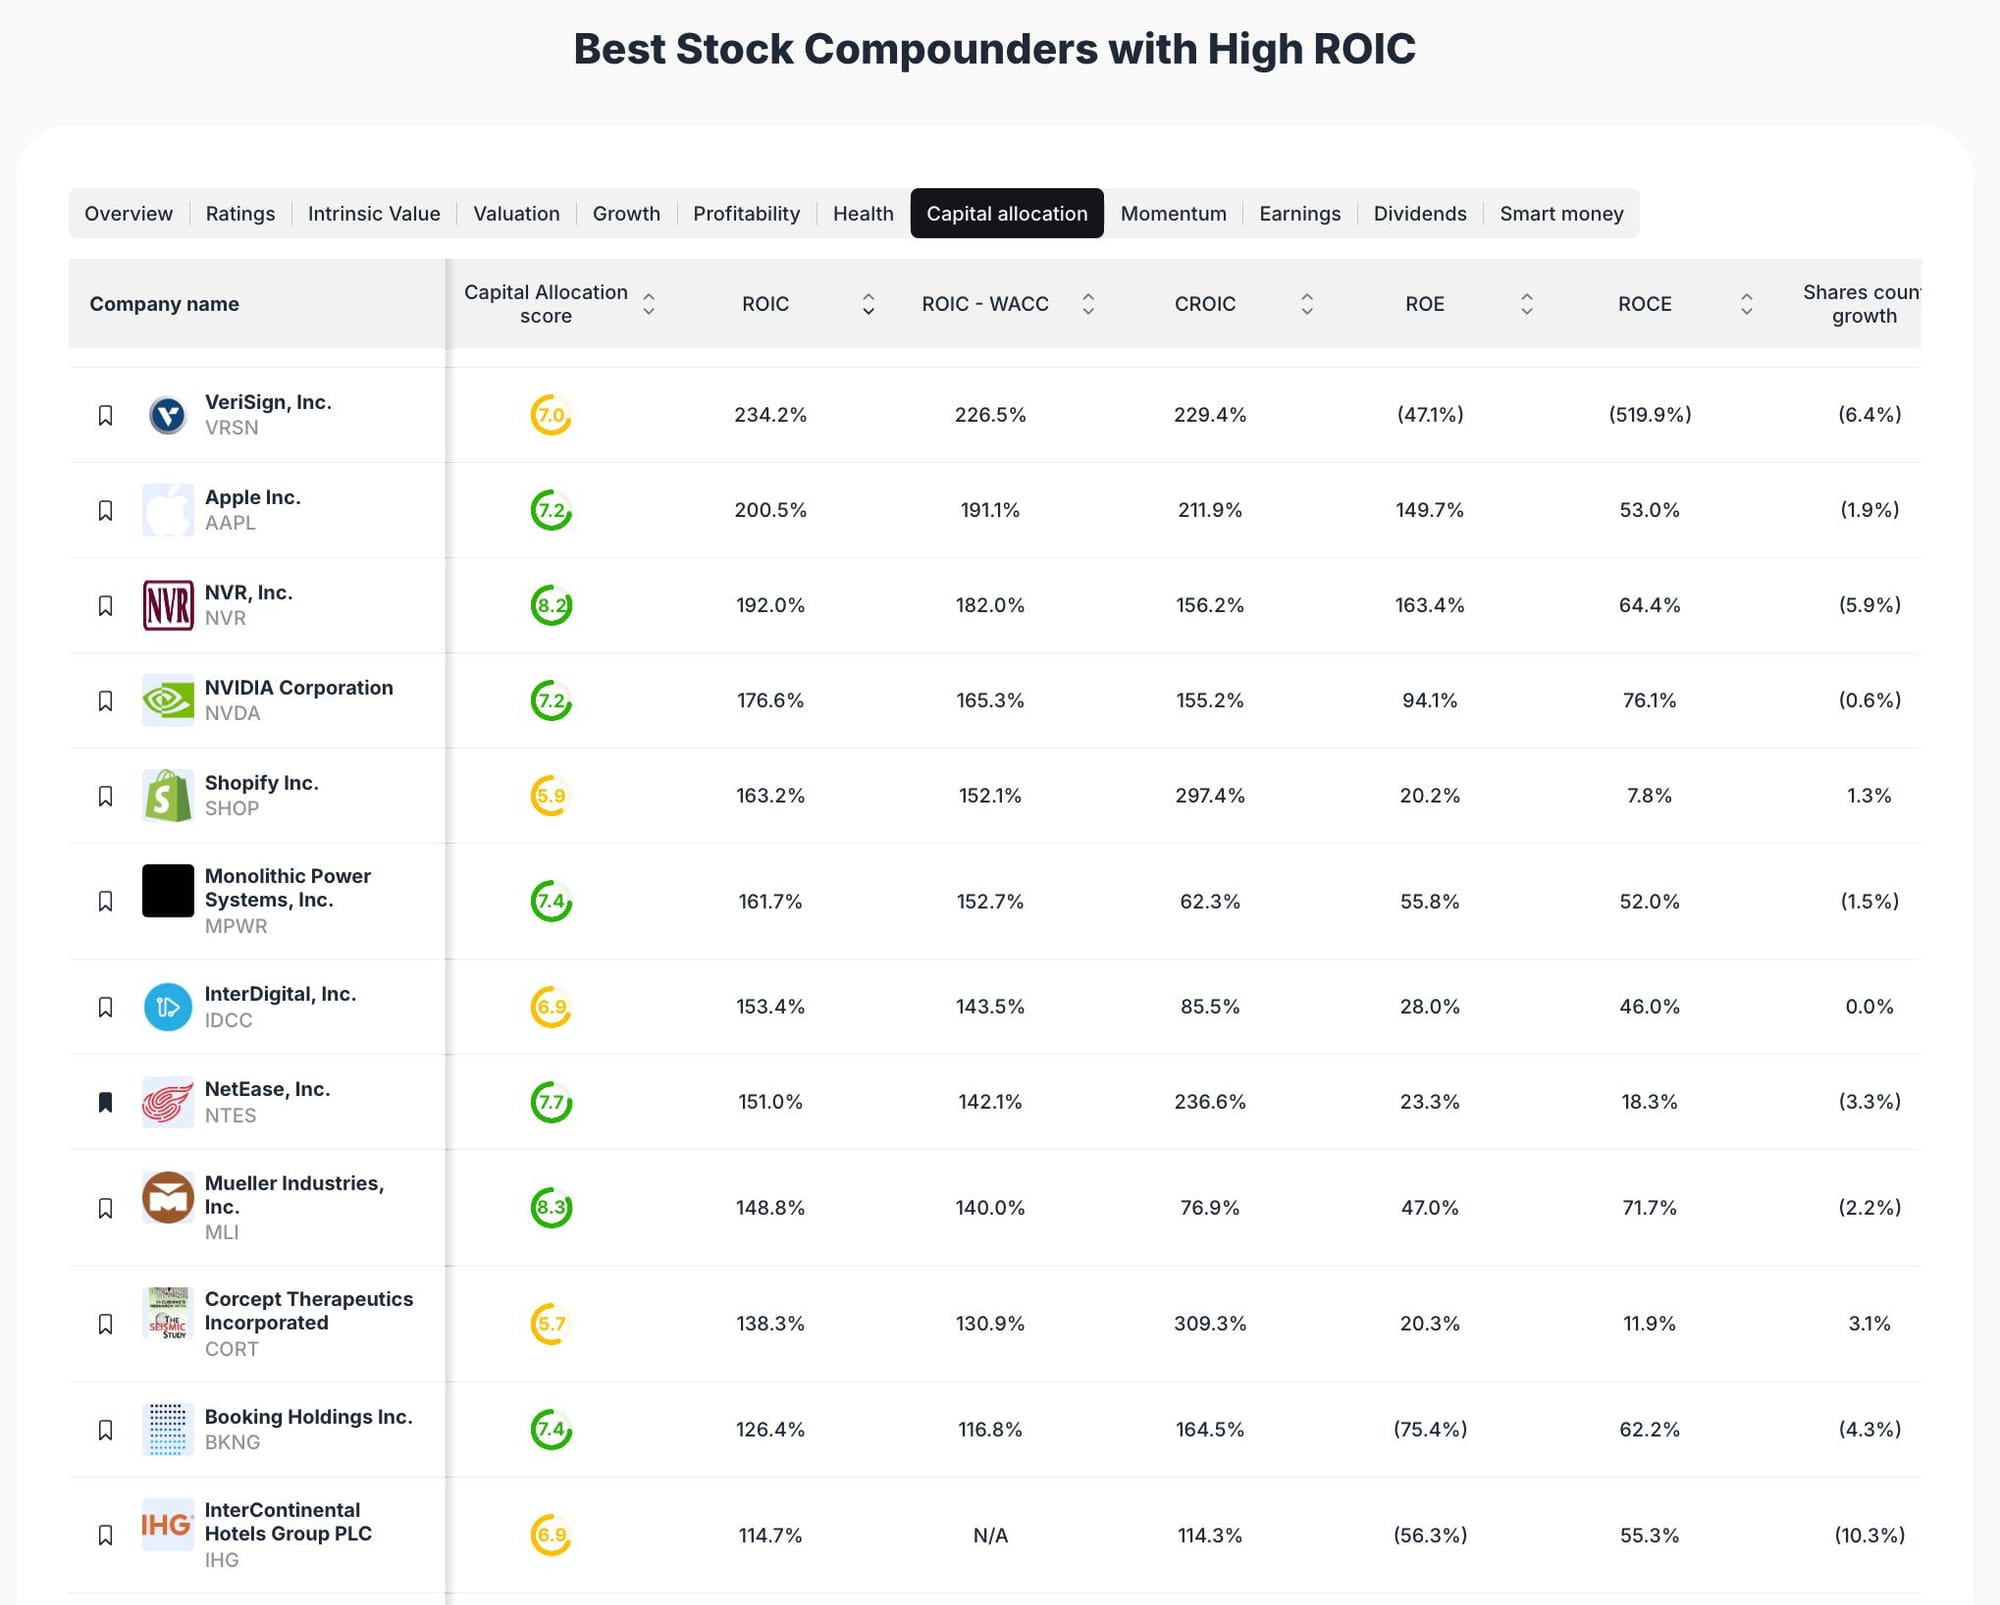Image resolution: width=2000 pixels, height=1605 pixels.
Task: Sort table by CROIC column arrows
Action: 1306,304
